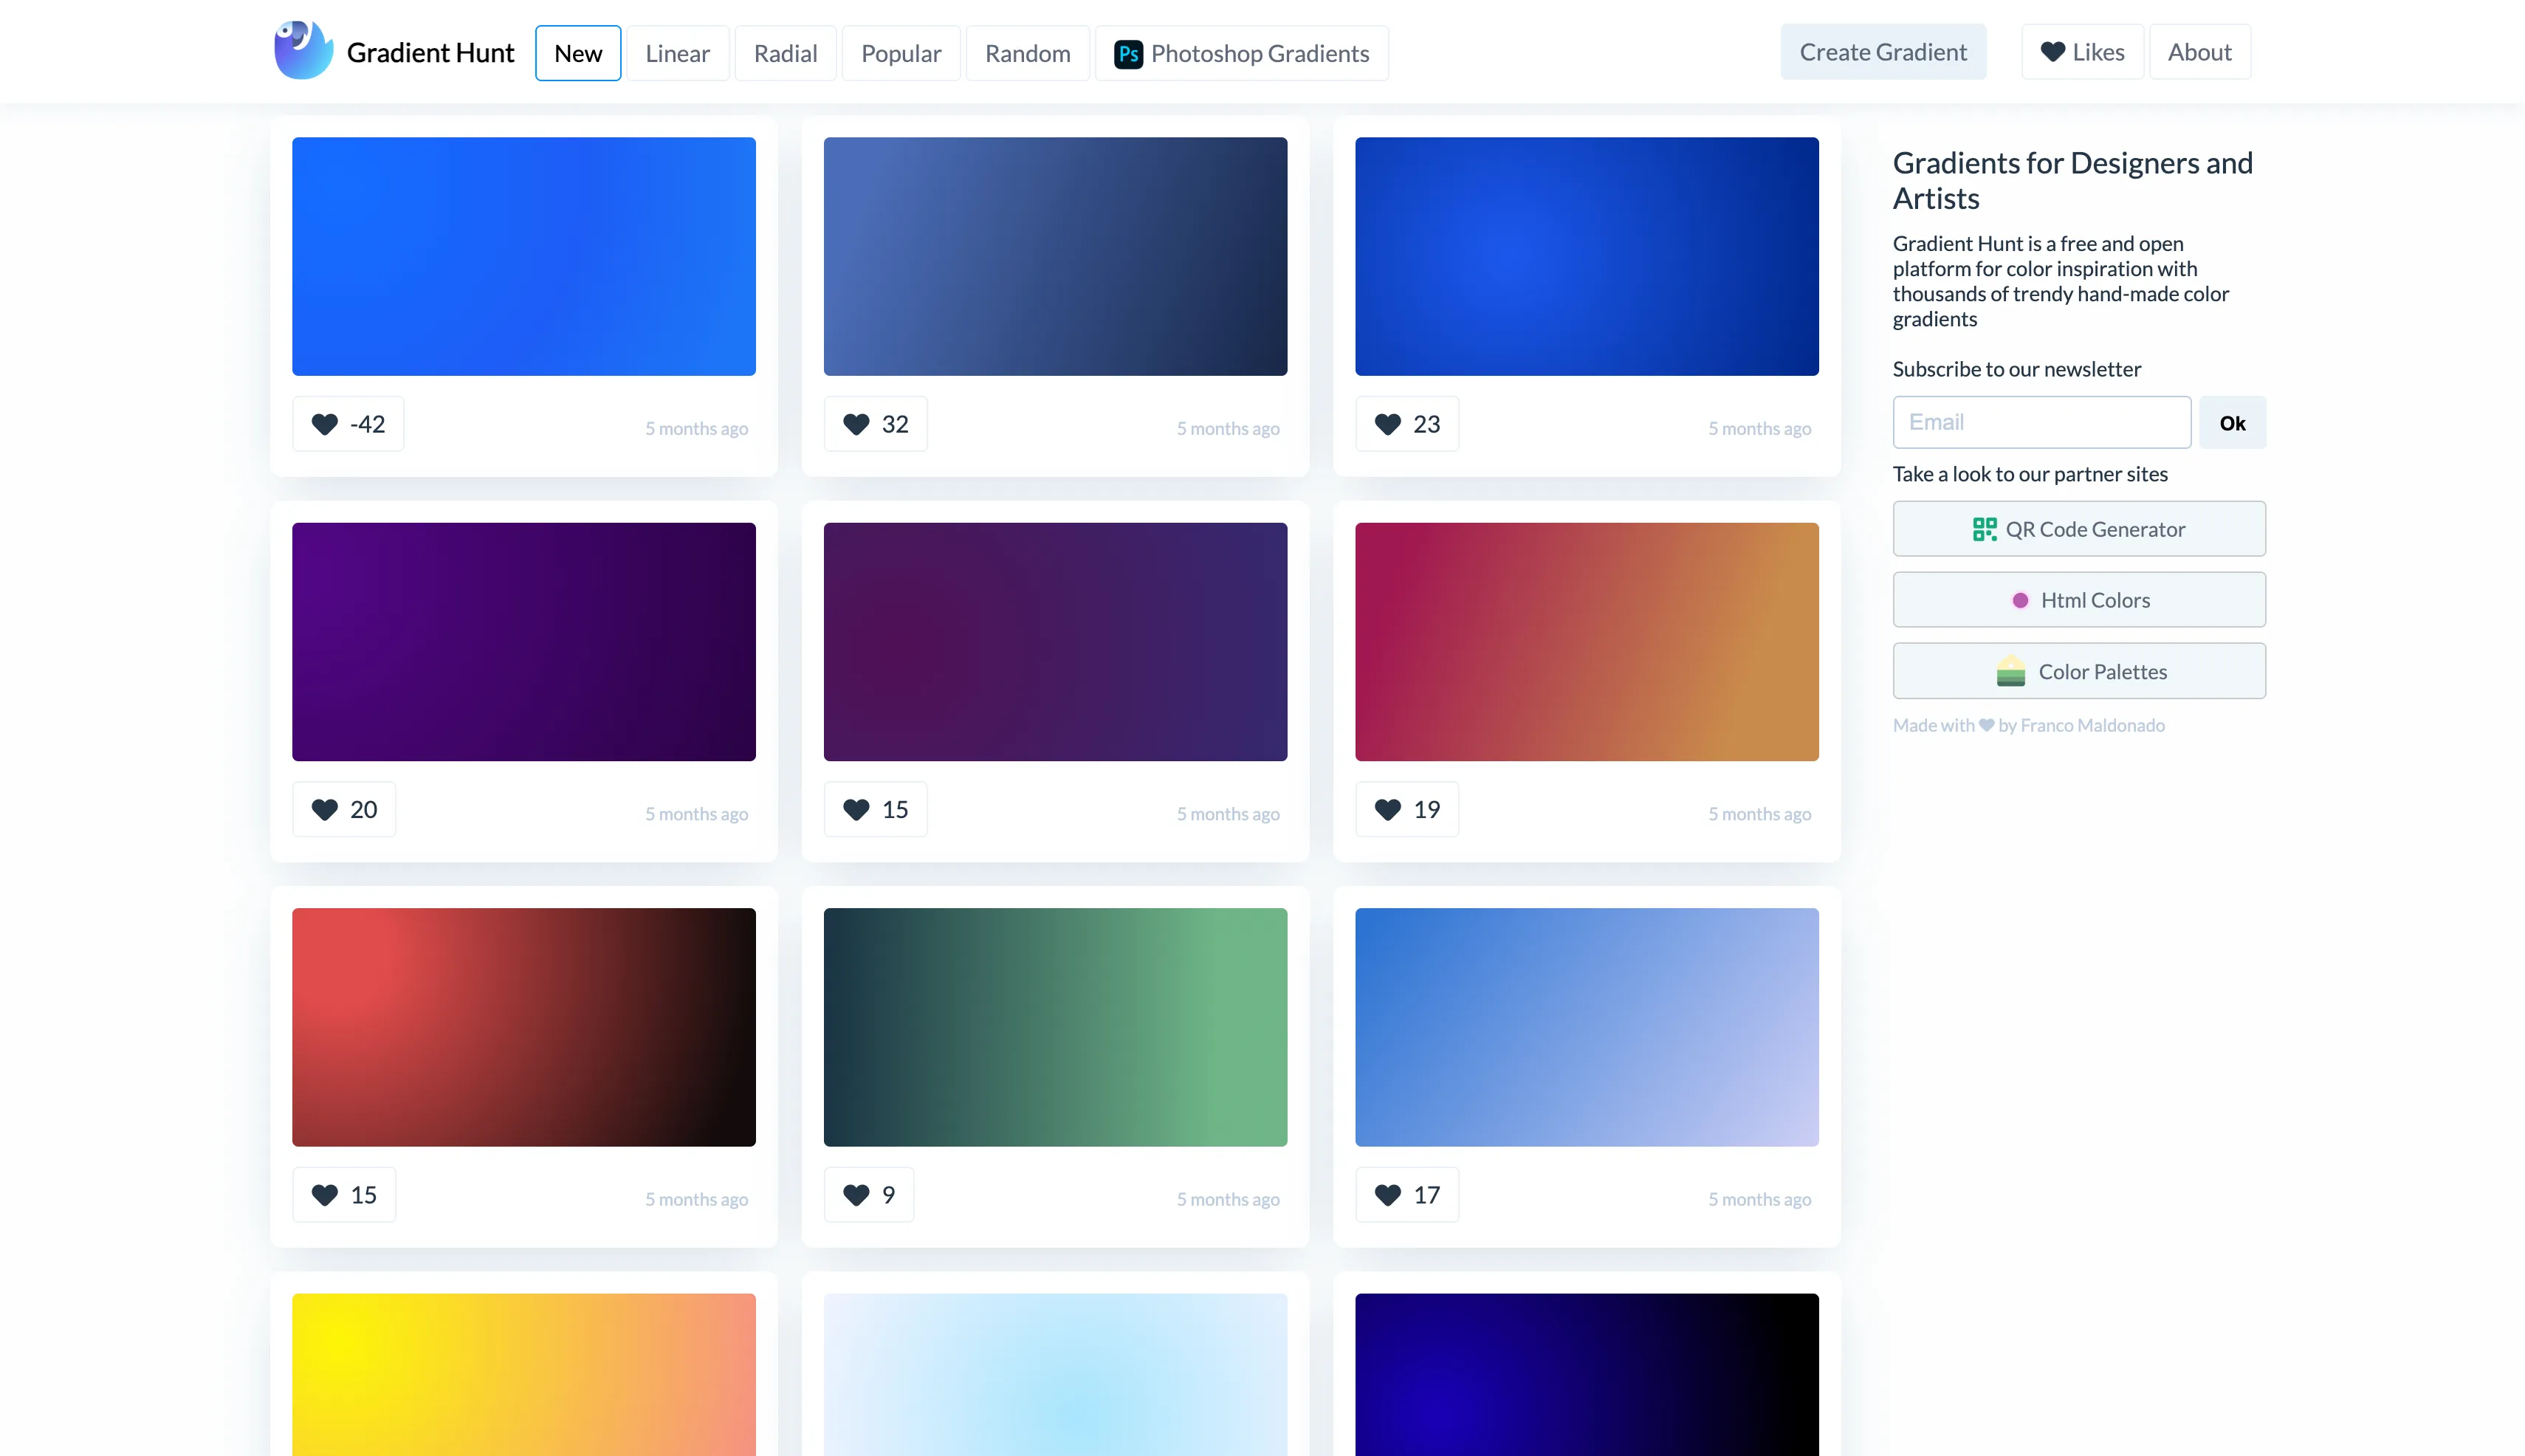Like the gradient with 32 likes

[x=875, y=424]
